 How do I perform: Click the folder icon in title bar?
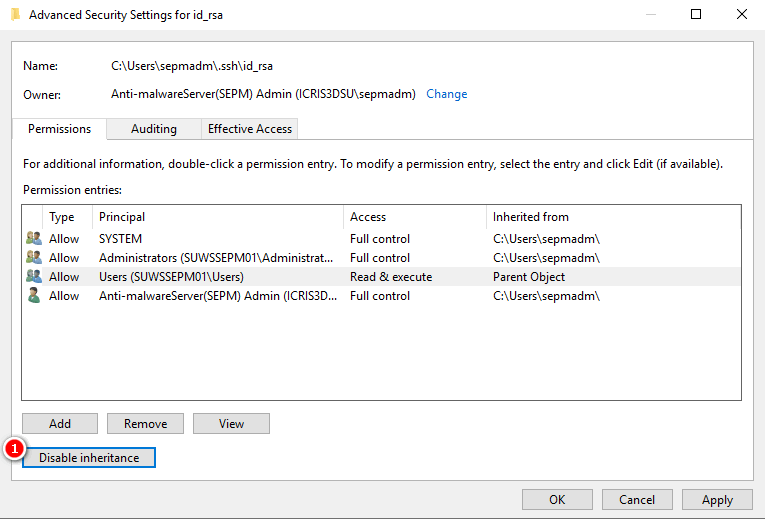tap(14, 15)
